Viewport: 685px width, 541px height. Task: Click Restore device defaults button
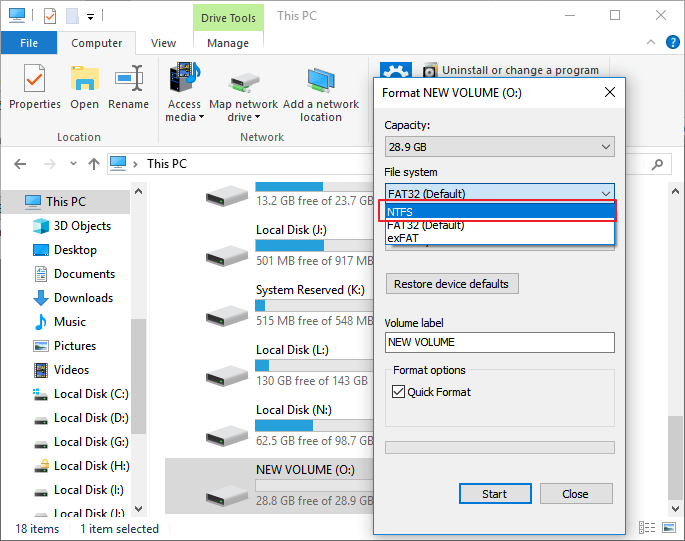[x=452, y=284]
